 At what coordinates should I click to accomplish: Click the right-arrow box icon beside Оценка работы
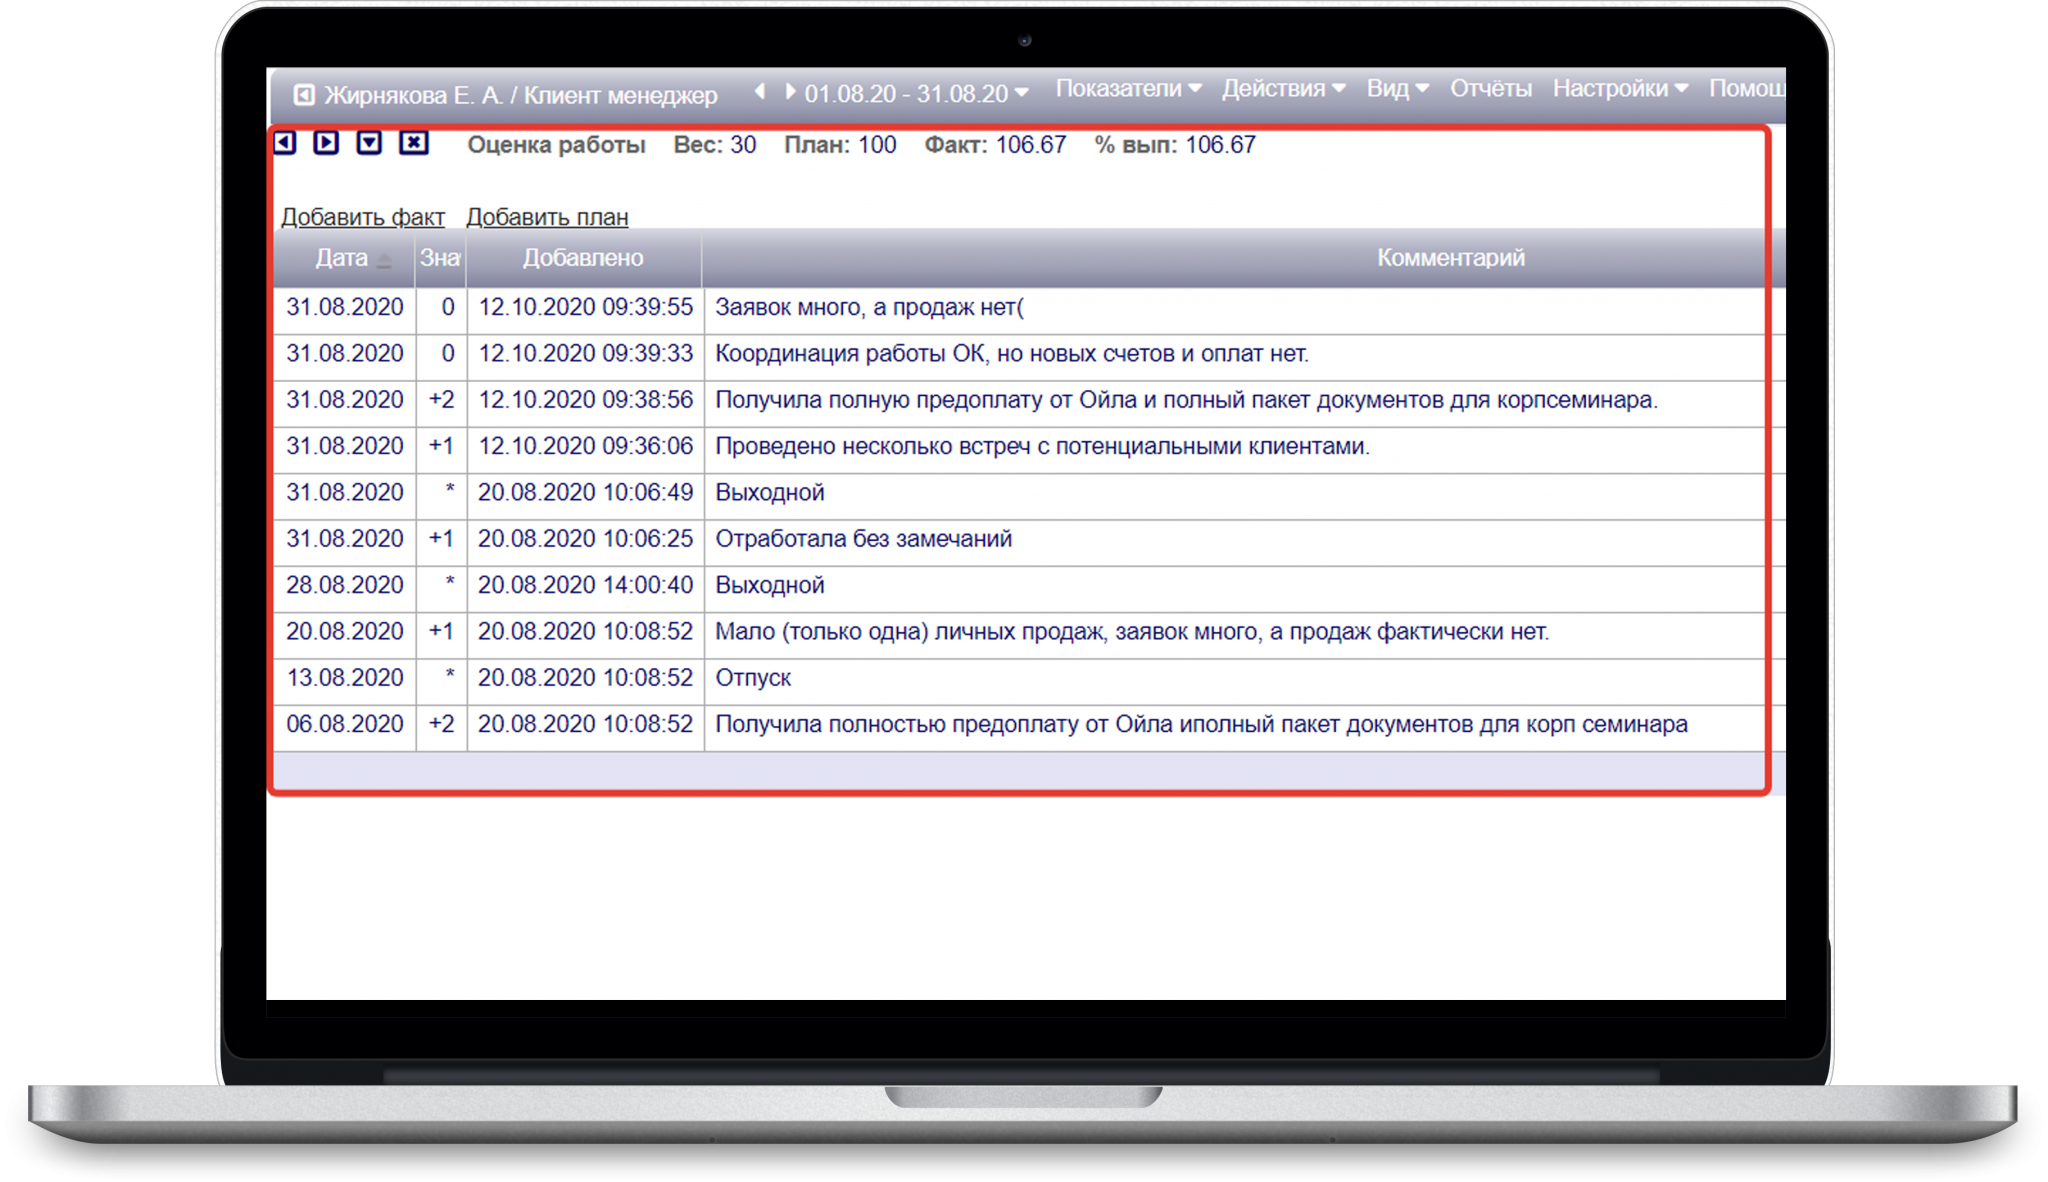(x=326, y=143)
